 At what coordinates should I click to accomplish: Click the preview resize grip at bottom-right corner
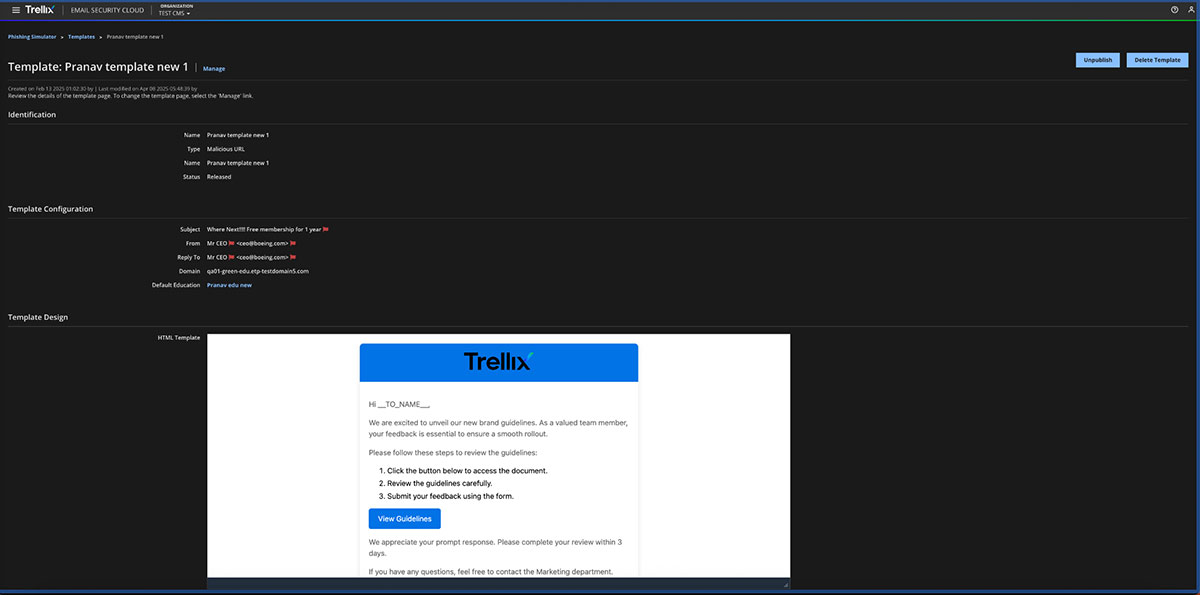coord(785,584)
